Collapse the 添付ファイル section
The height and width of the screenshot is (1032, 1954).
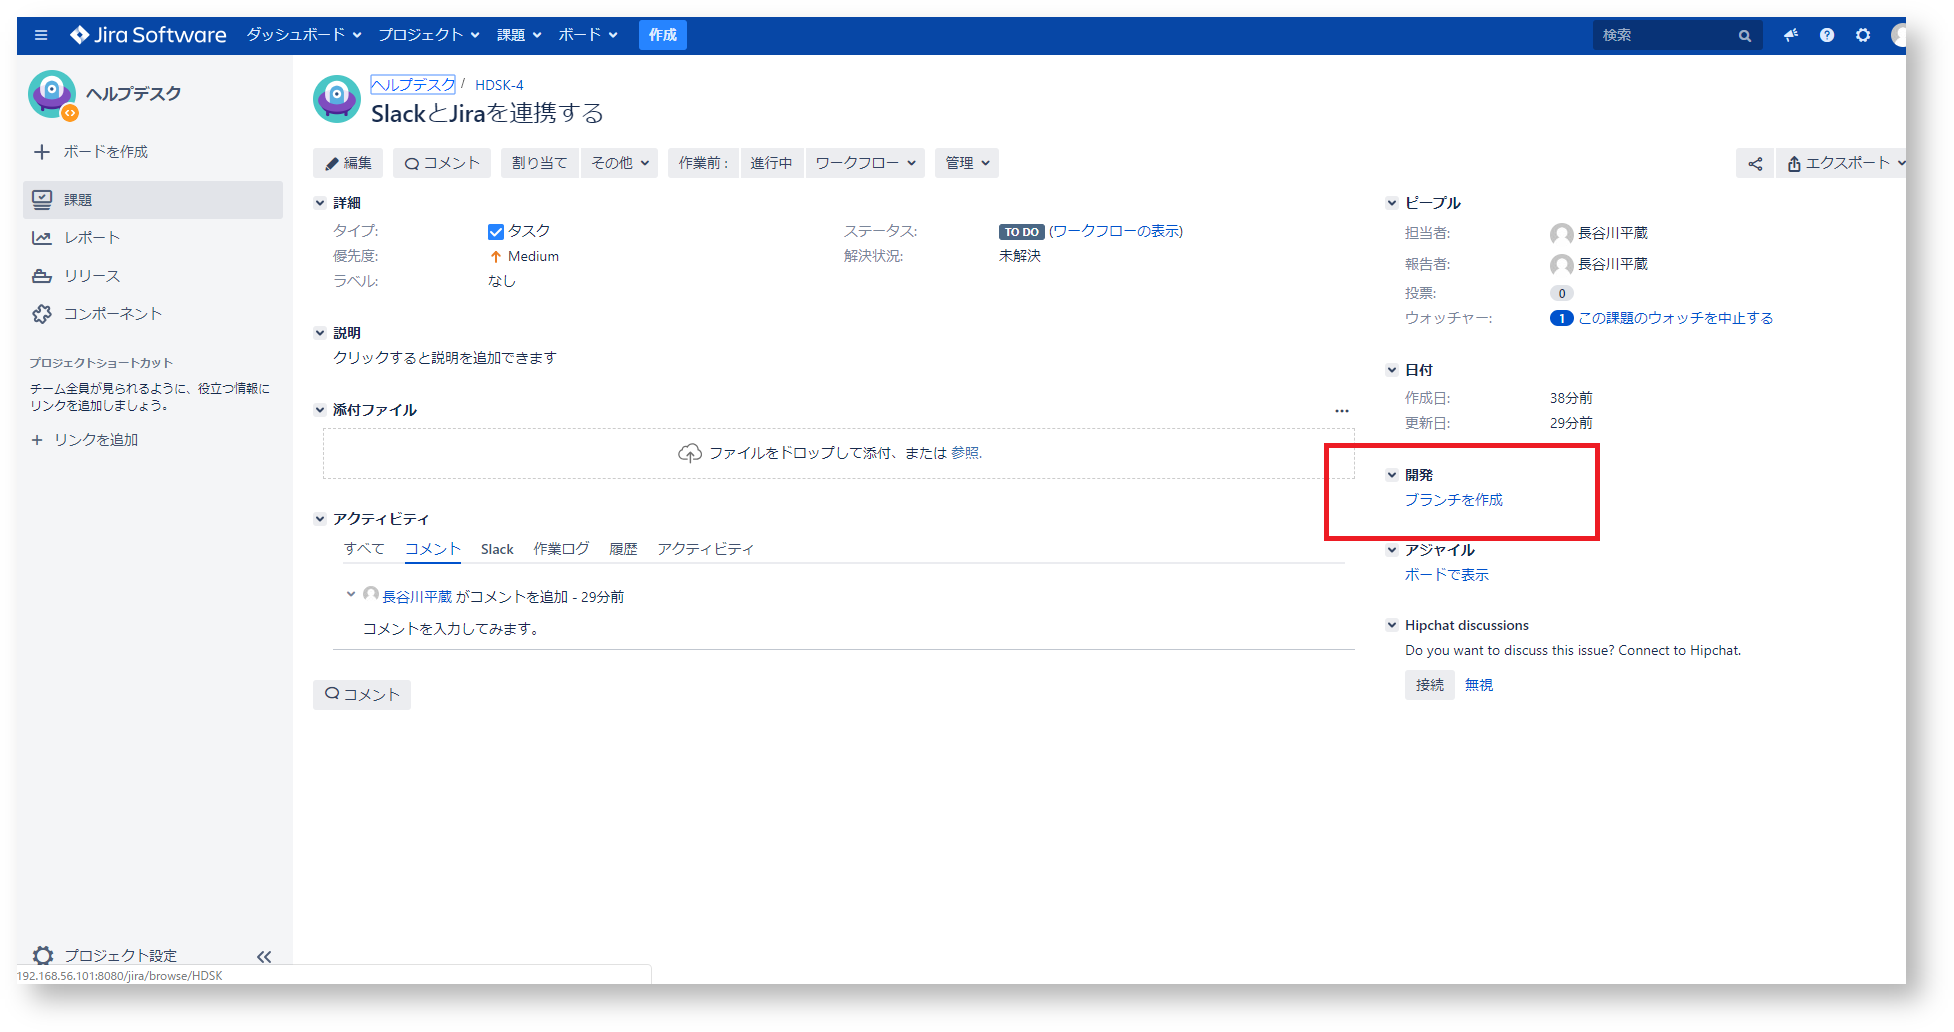pos(320,410)
